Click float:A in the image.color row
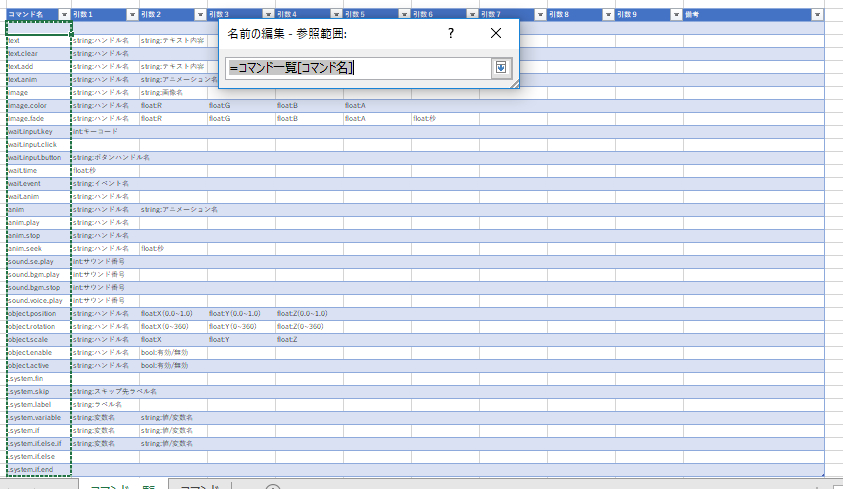The height and width of the screenshot is (489, 843). [377, 106]
